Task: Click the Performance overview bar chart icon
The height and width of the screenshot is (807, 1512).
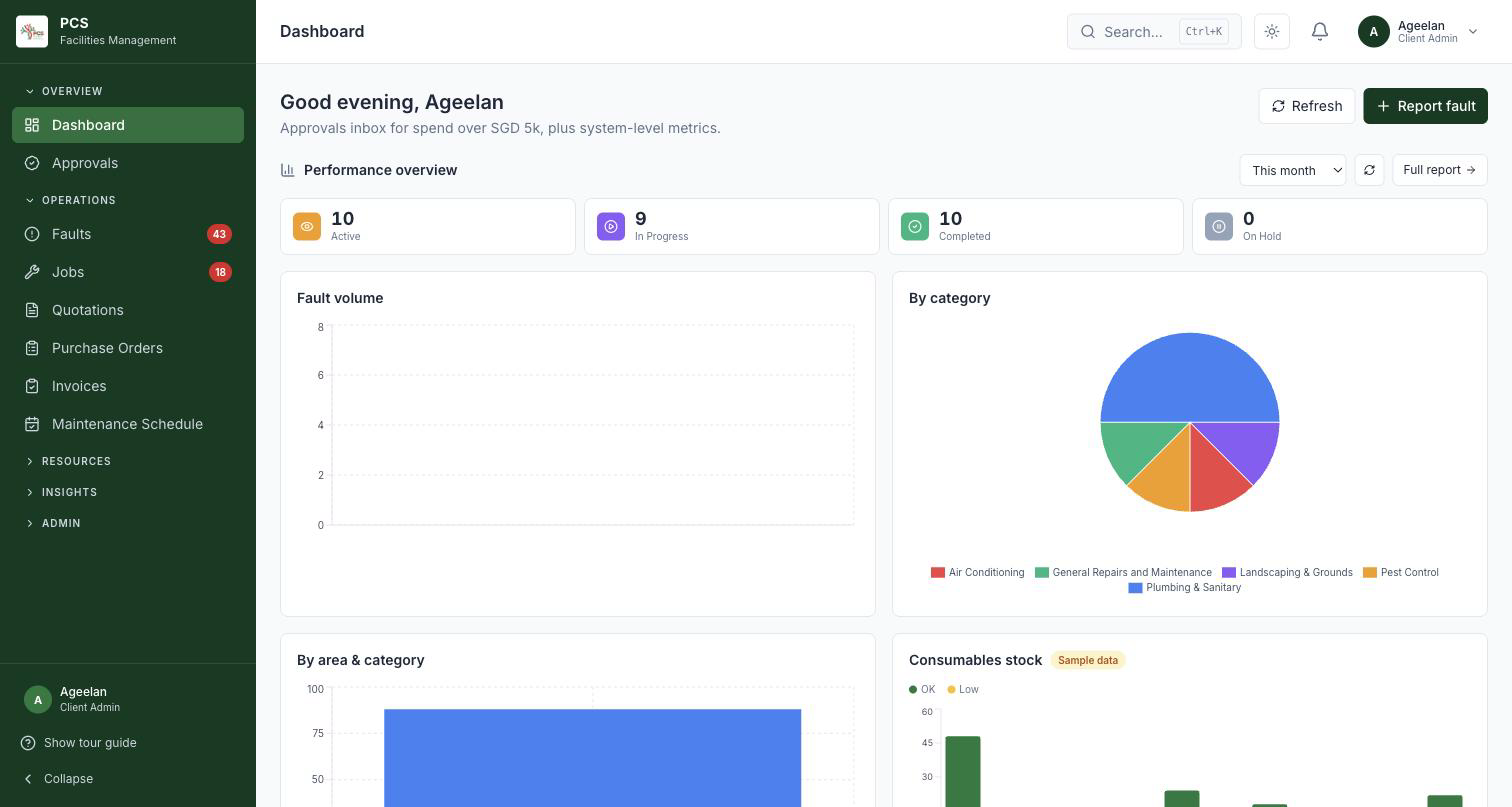Action: coord(288,170)
